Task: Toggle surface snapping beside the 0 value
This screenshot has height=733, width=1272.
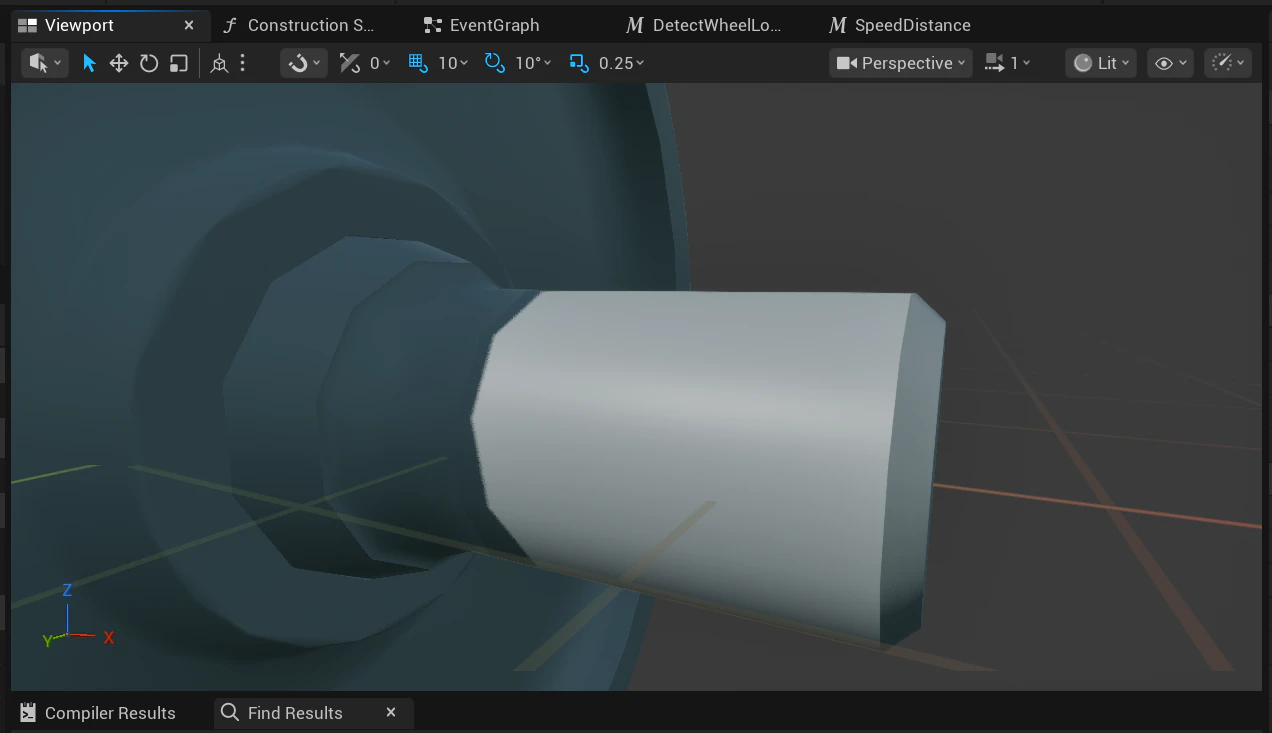Action: coord(349,63)
